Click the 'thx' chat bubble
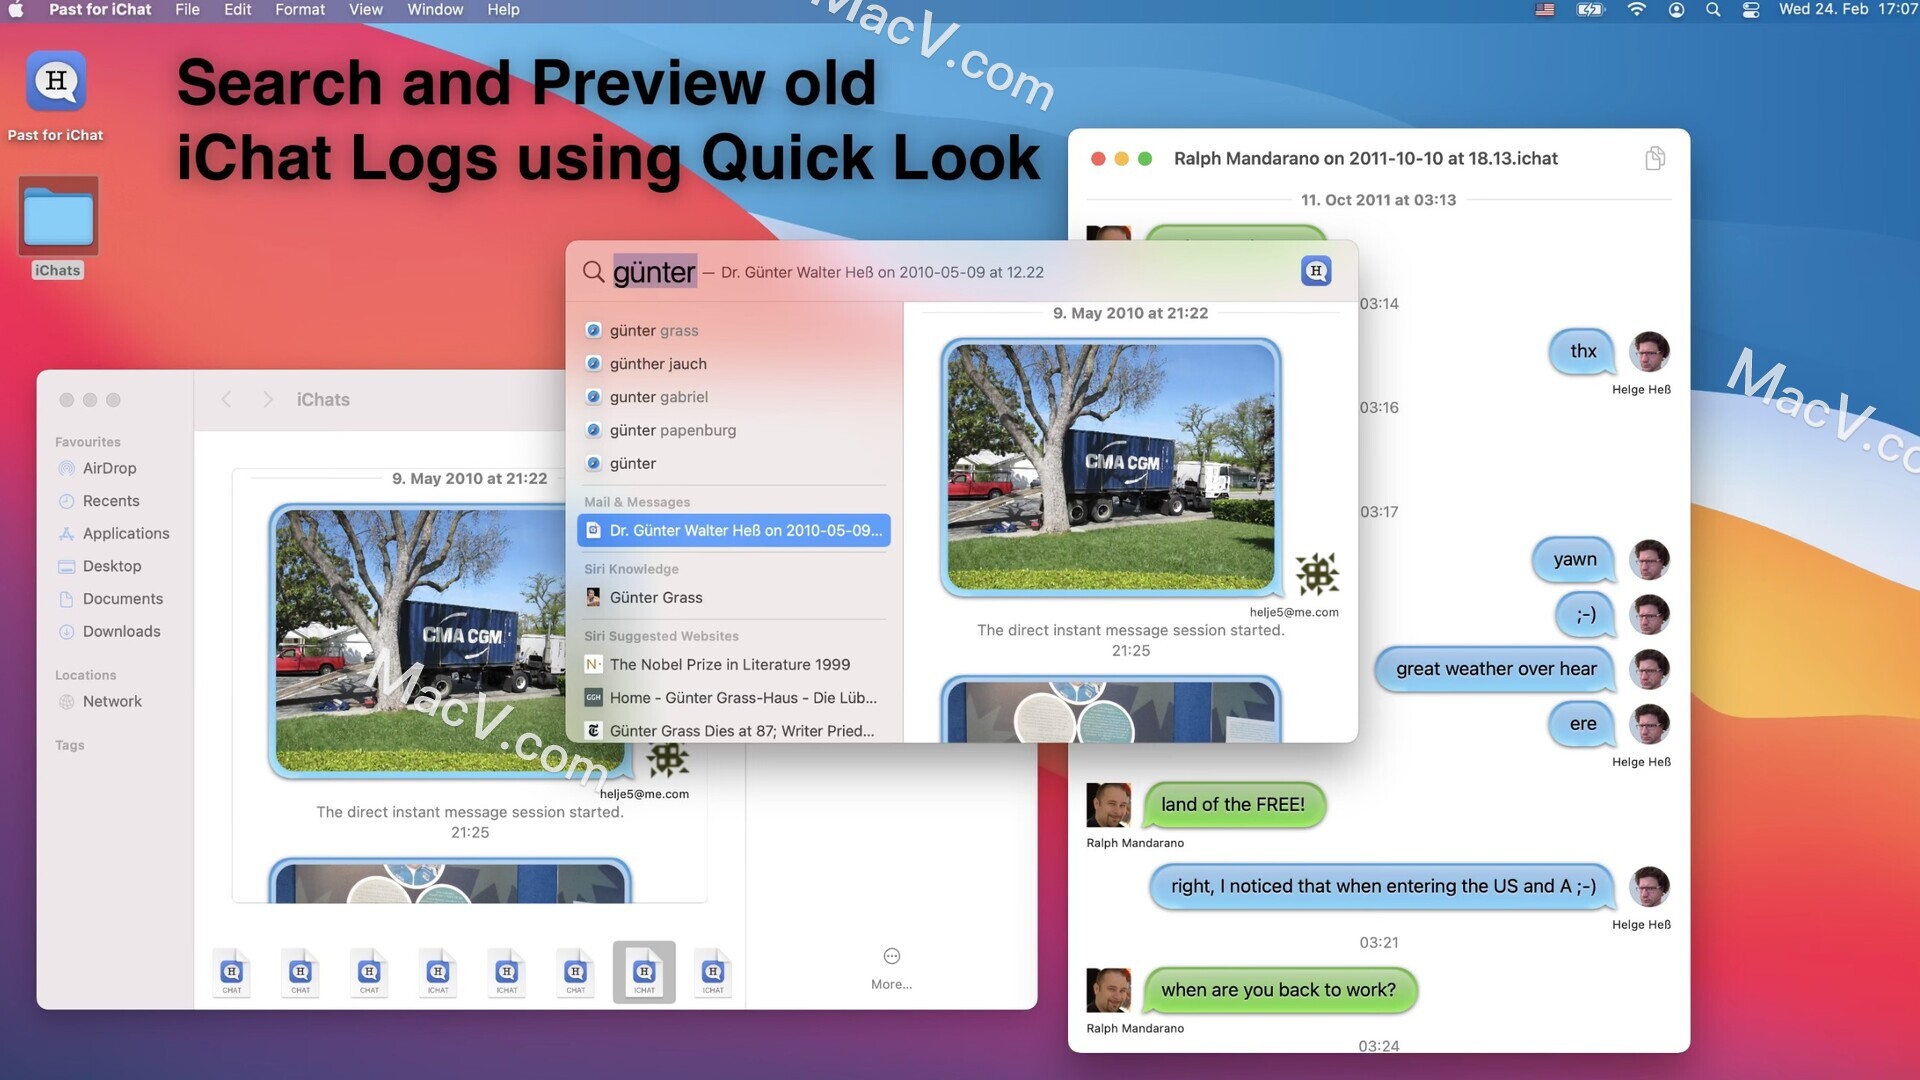 [x=1582, y=352]
